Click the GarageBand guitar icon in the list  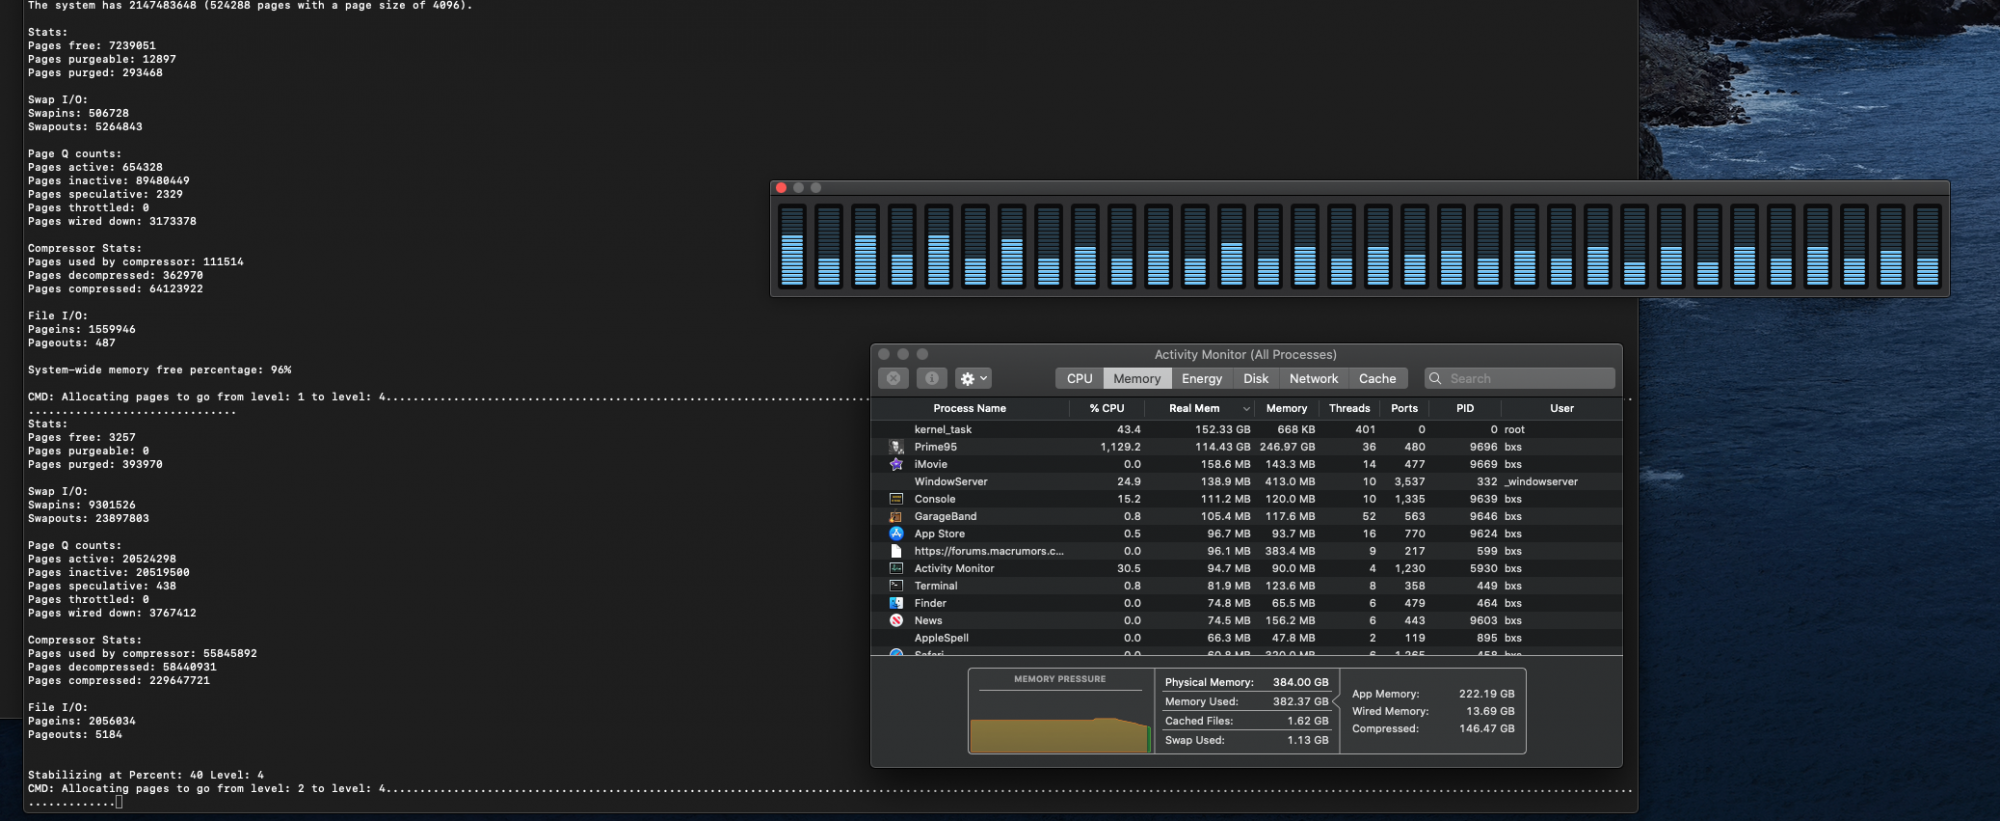(896, 516)
